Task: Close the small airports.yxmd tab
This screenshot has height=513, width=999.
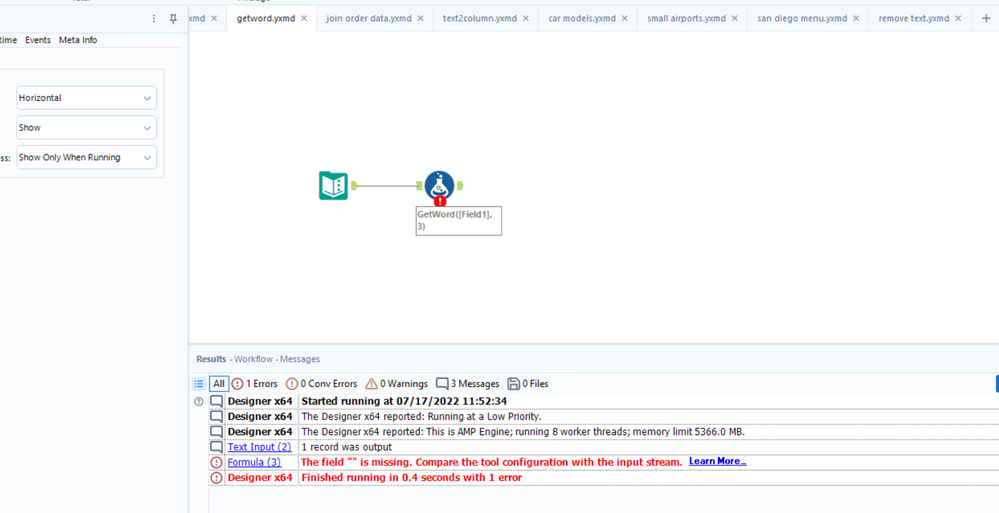Action: point(735,18)
